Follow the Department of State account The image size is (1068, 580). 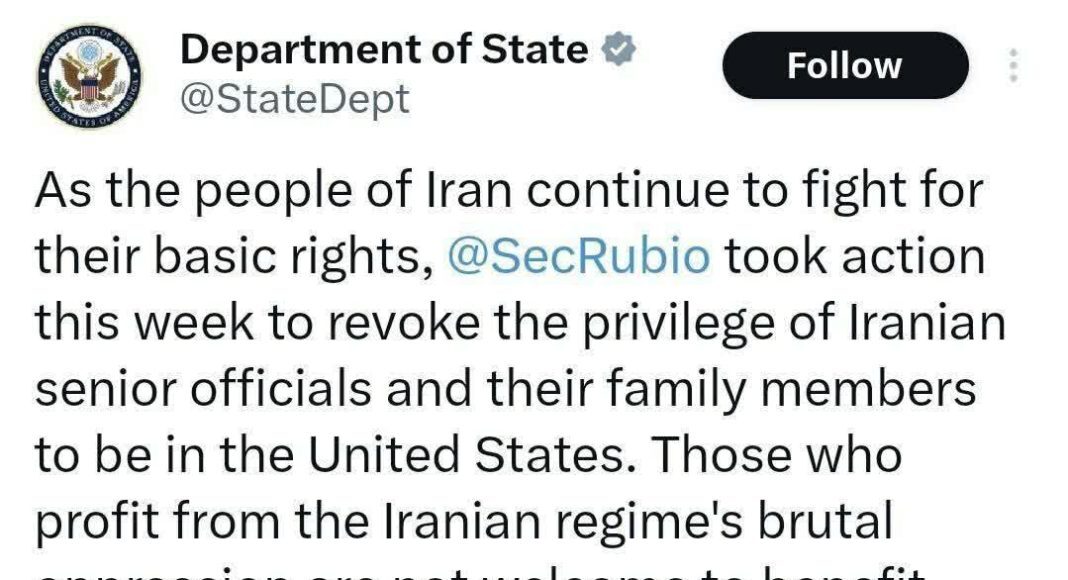pos(844,66)
